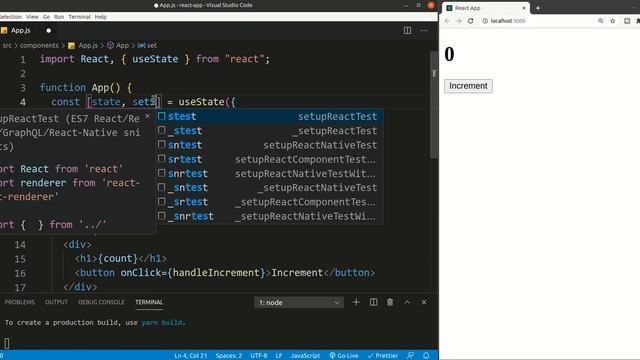Click the yarn build text in terminal
Viewport: 640px width, 360px height.
pyautogui.click(x=162, y=322)
